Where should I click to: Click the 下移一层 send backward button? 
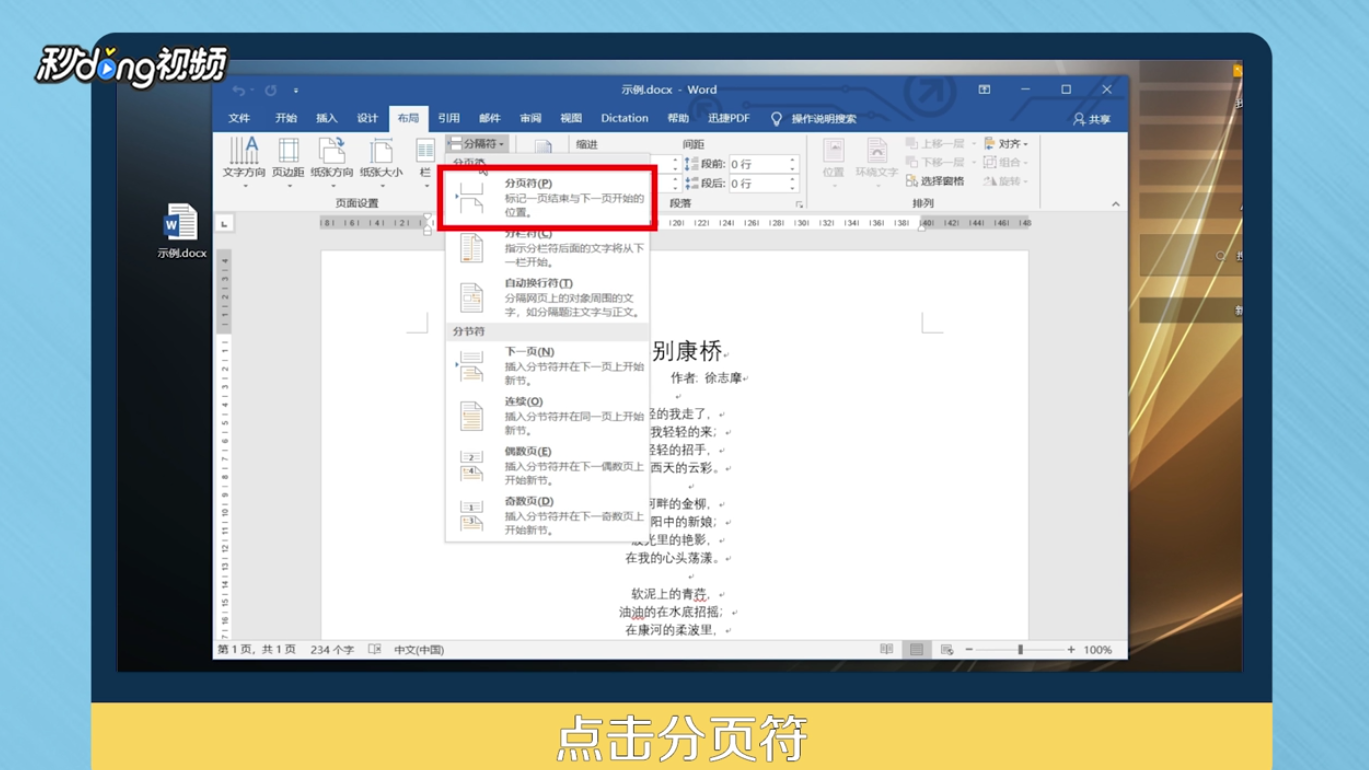tap(941, 162)
